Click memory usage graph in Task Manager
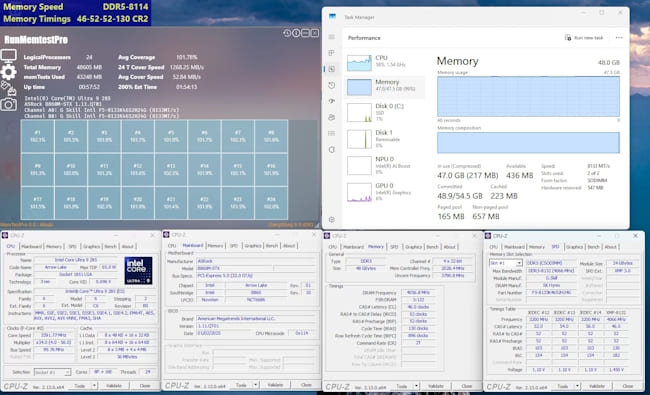Viewport: 650px width, 395px height. (529, 96)
